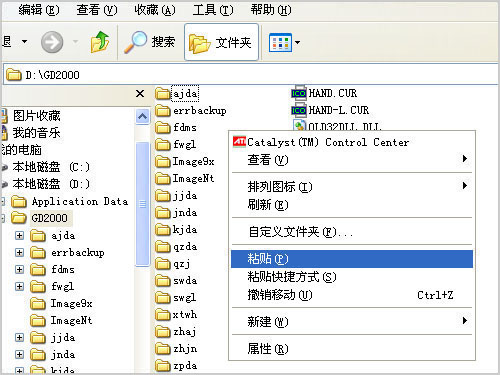Expand the ajda folder tree node
500x375 pixels.
pyautogui.click(x=19, y=236)
